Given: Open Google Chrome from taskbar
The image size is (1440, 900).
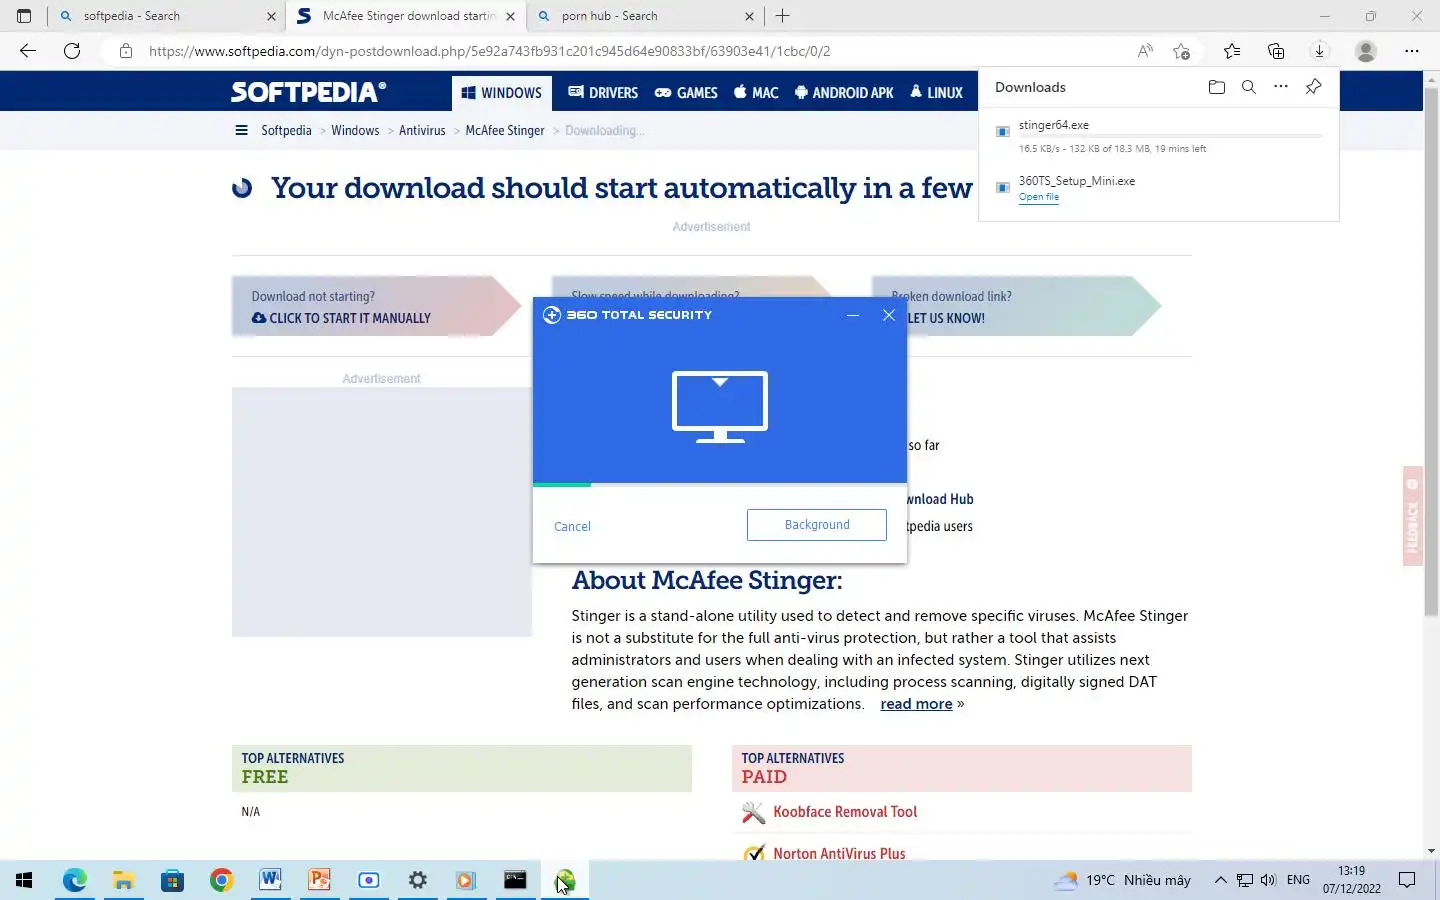Looking at the screenshot, I should pos(222,880).
